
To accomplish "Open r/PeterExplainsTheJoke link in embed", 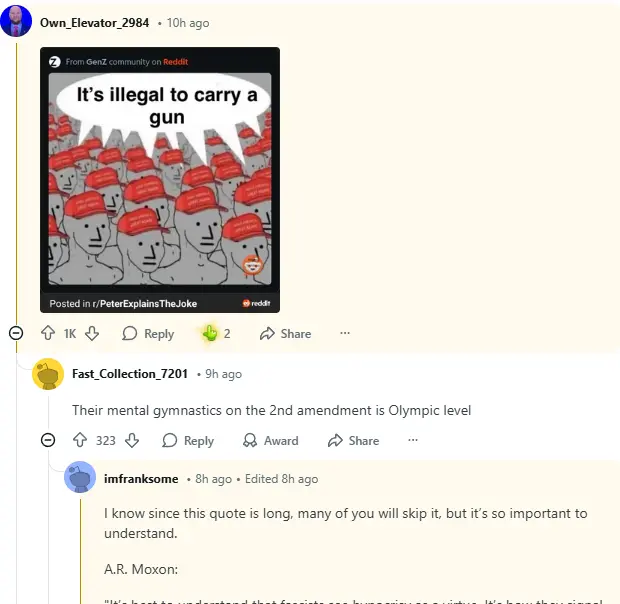I will tap(144, 304).
